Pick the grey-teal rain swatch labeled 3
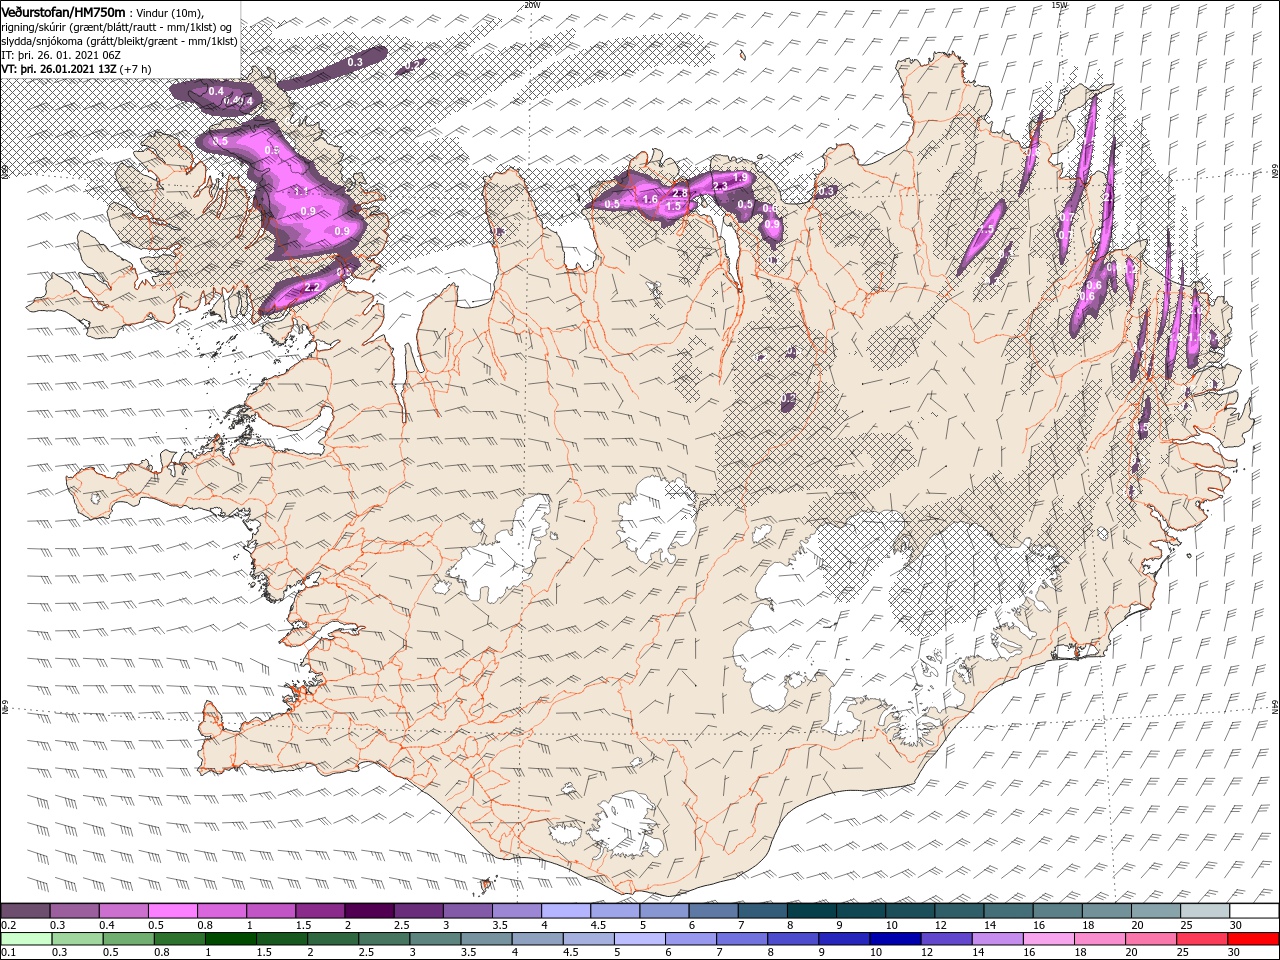This screenshot has height=960, width=1280. click(435, 939)
